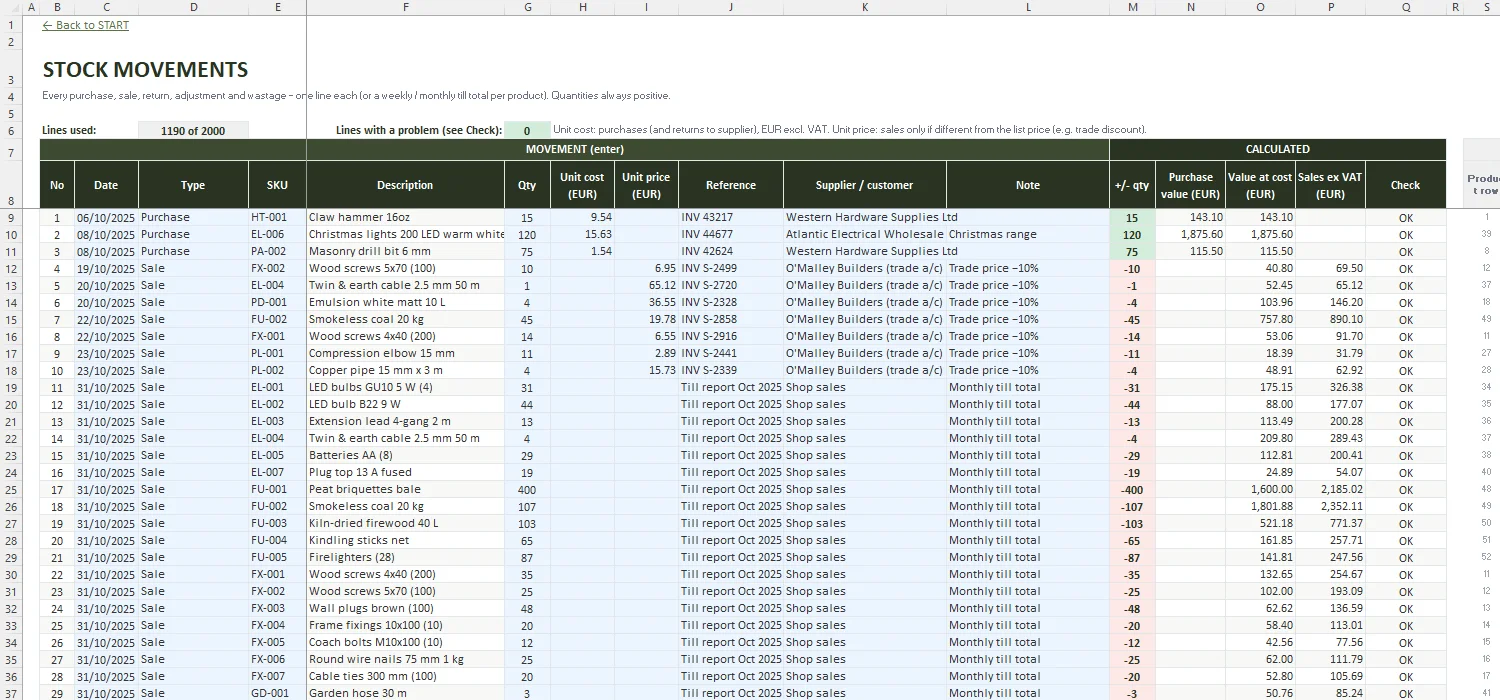Select reference cell INV S-2499
The image size is (1500, 700).
(731, 268)
